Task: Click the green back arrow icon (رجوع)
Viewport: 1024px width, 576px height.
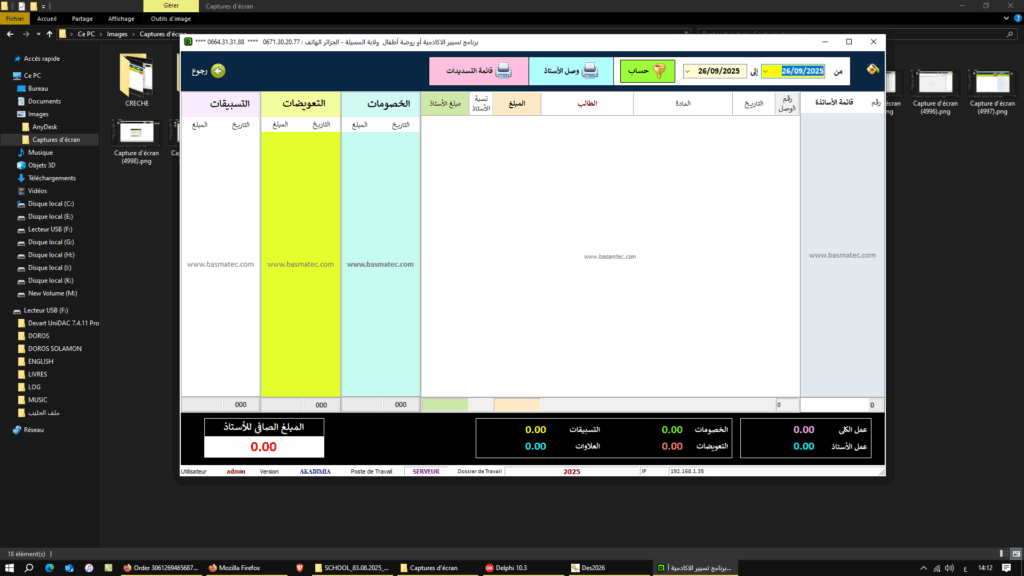Action: point(218,71)
